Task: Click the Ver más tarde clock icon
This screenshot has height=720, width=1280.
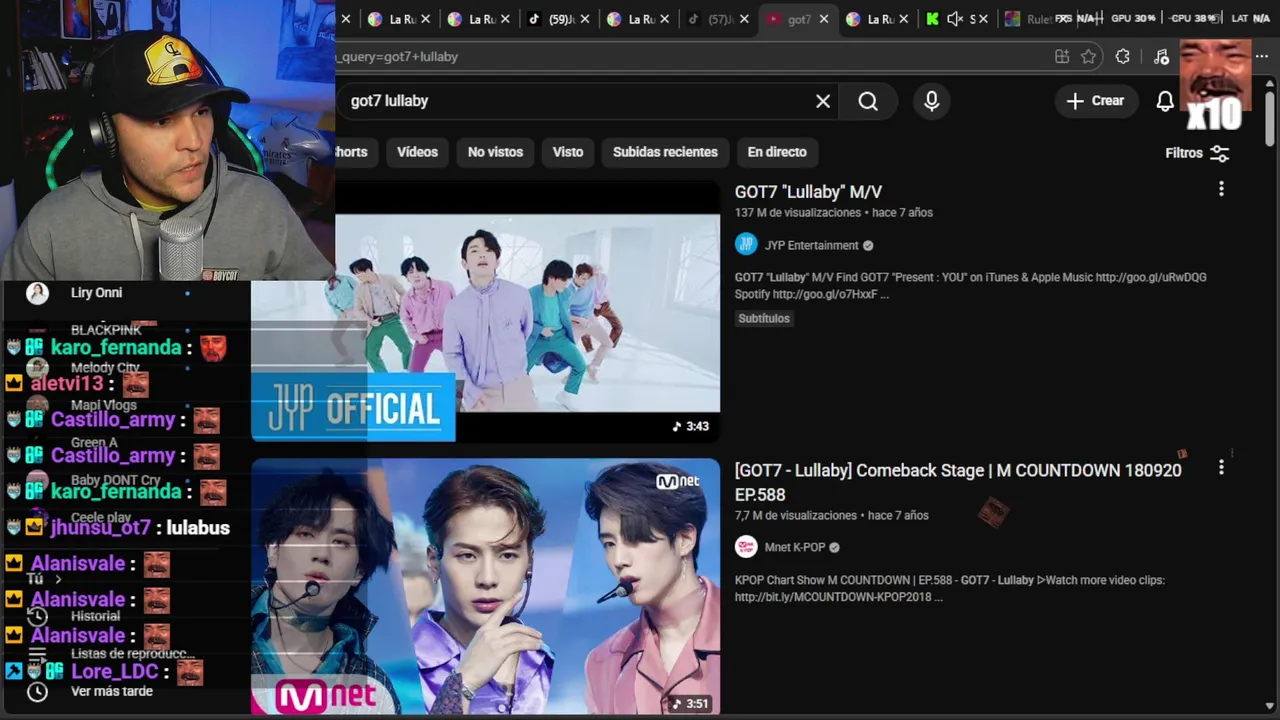Action: pos(37,691)
